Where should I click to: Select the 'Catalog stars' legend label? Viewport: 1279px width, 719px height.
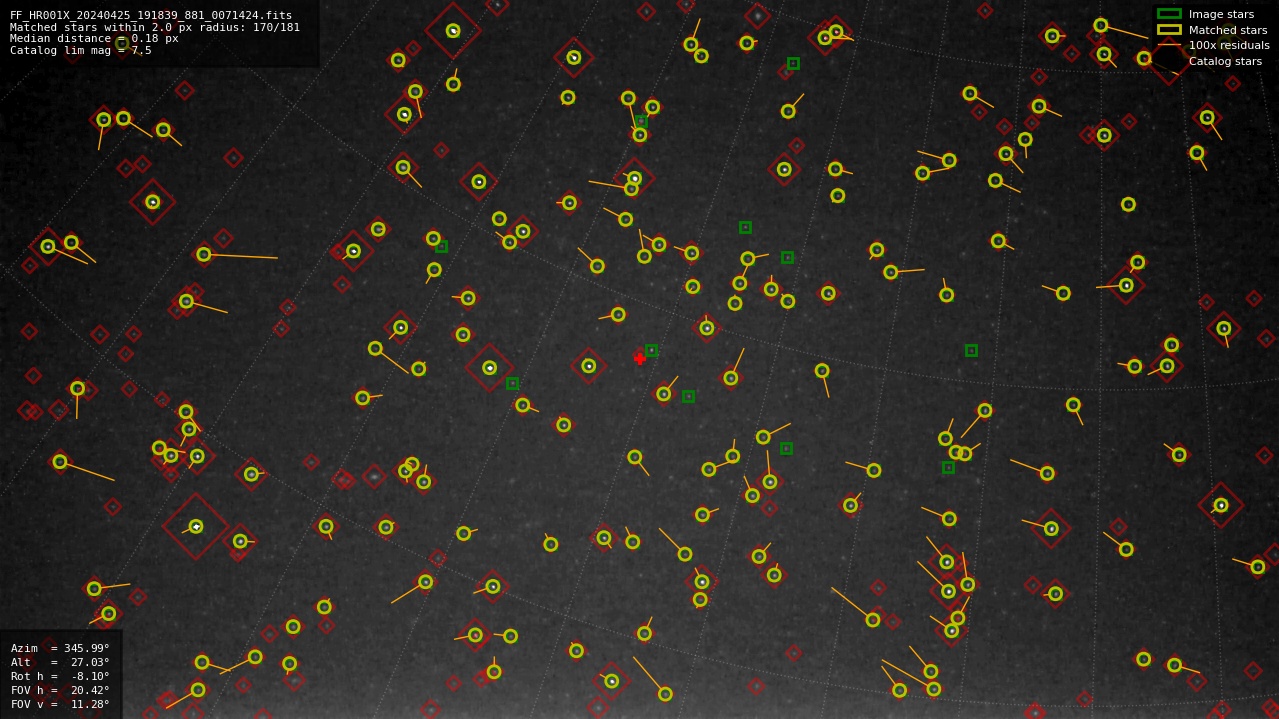pos(1225,62)
